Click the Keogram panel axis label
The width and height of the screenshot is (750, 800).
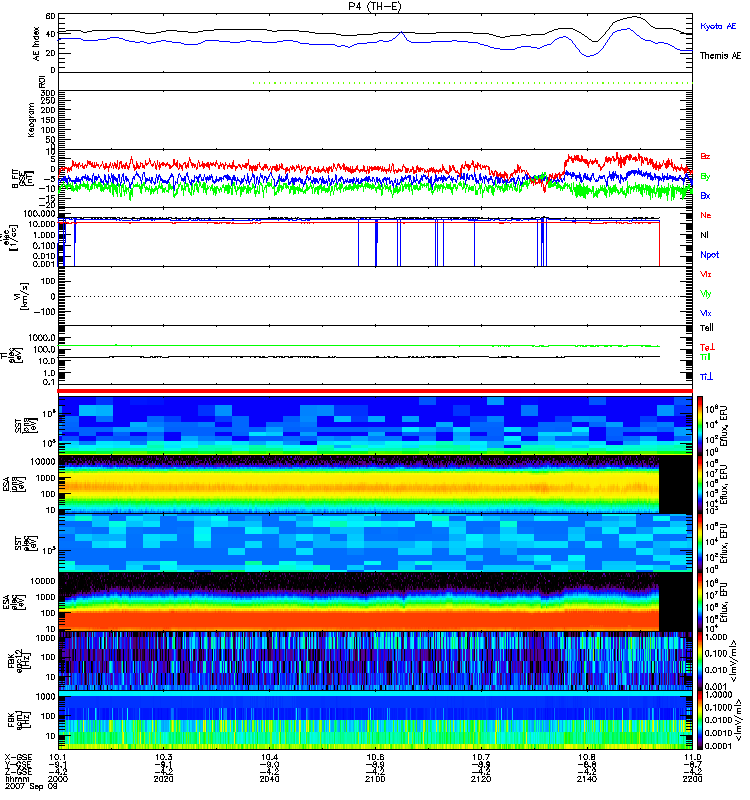pyautogui.click(x=31, y=120)
